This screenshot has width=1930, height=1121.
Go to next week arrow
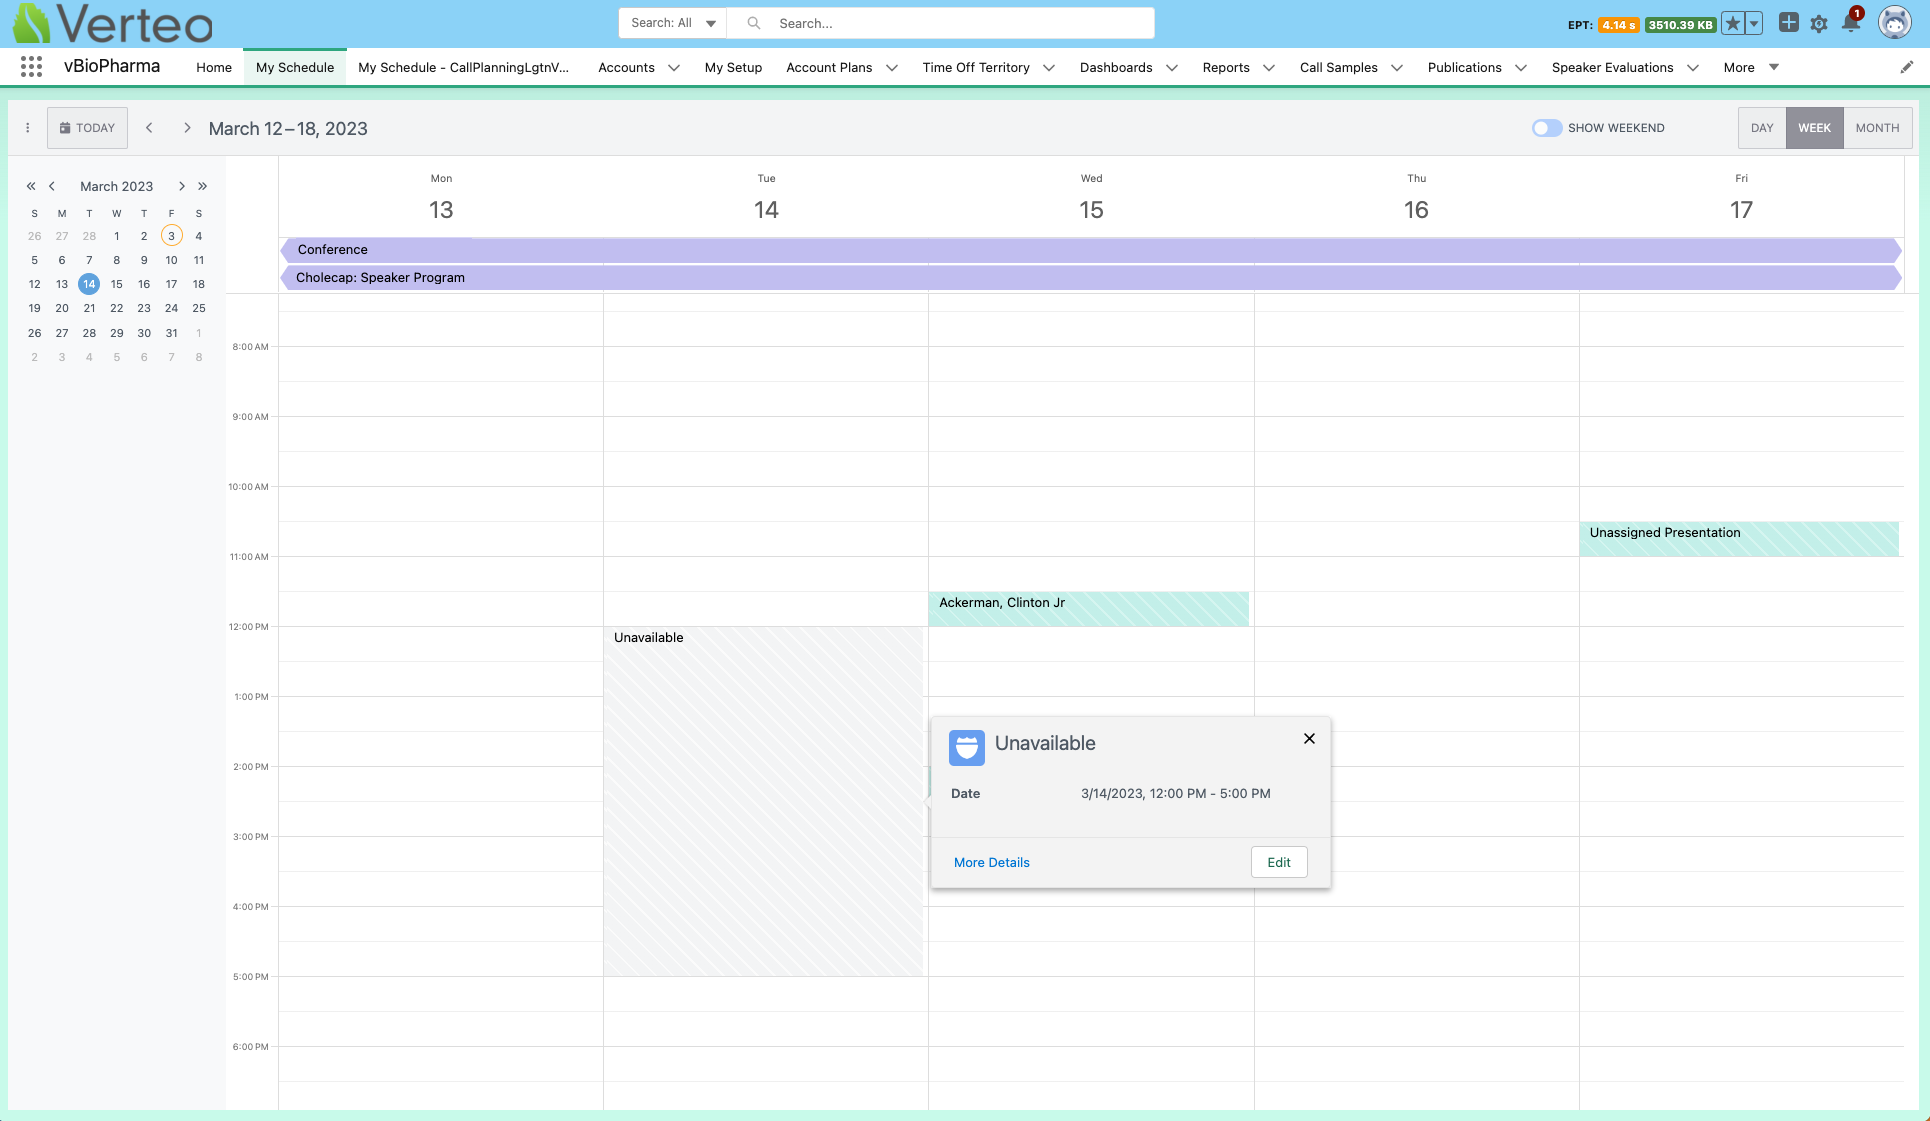(x=187, y=128)
